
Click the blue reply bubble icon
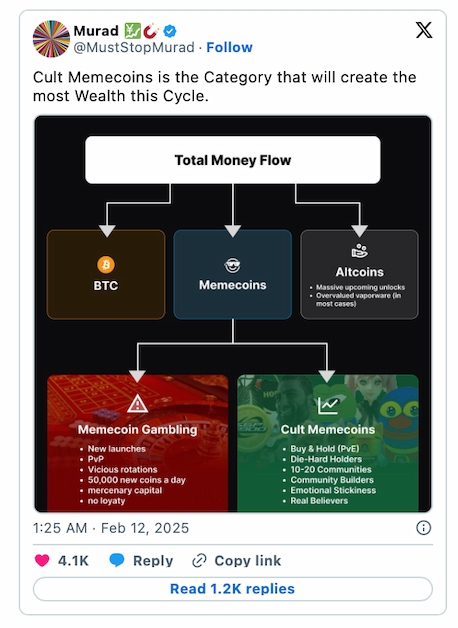[117, 560]
